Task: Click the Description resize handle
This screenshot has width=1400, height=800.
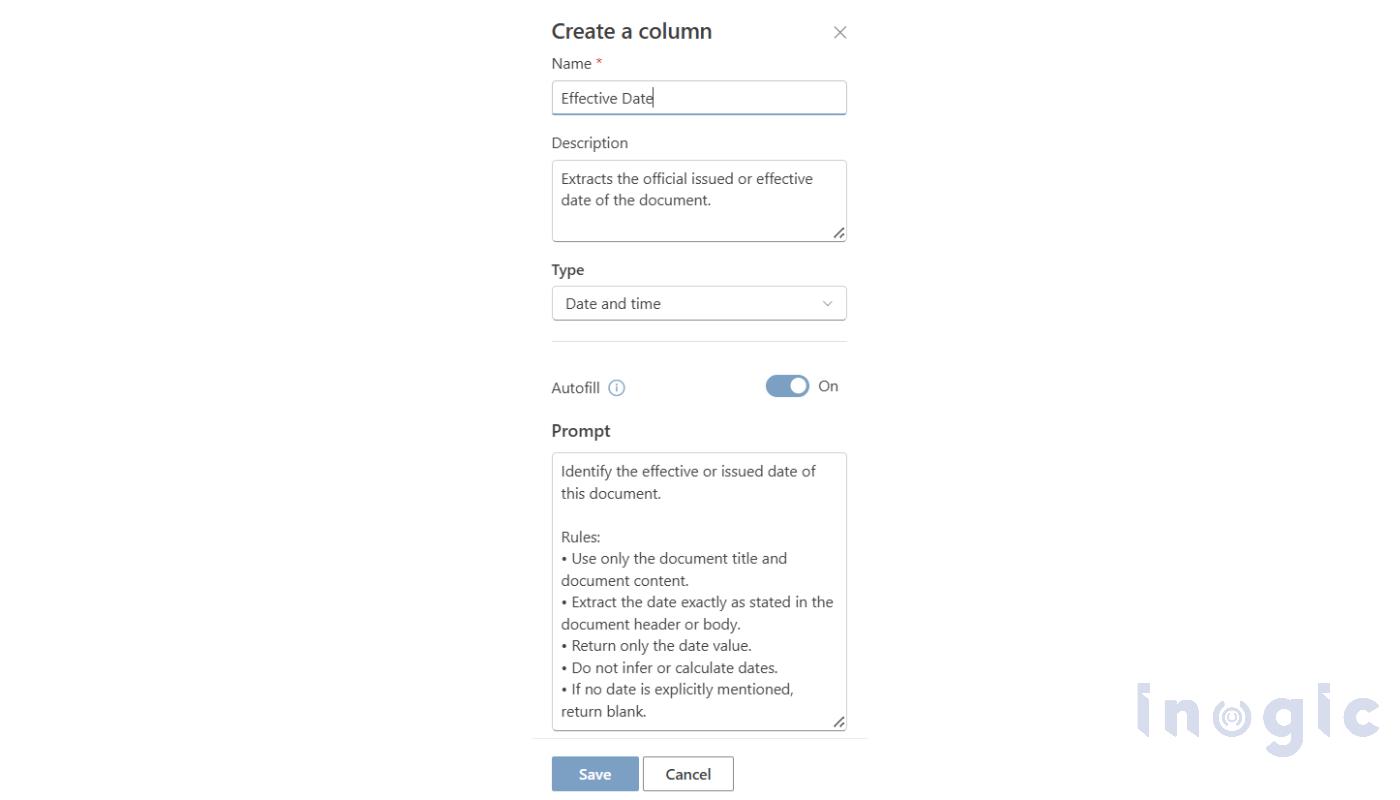Action: 839,234
